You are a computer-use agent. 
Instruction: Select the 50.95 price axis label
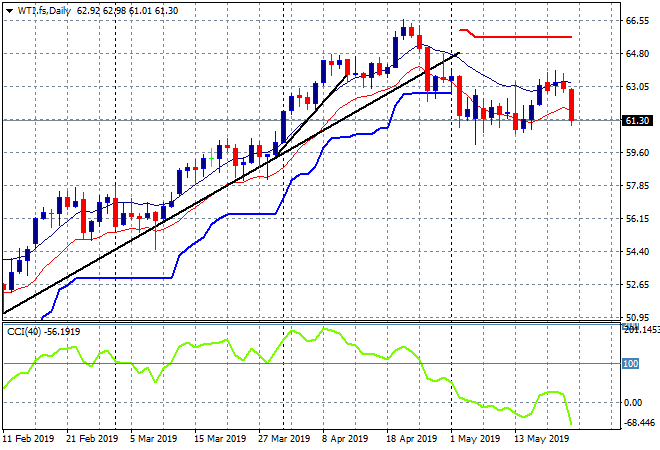637,317
